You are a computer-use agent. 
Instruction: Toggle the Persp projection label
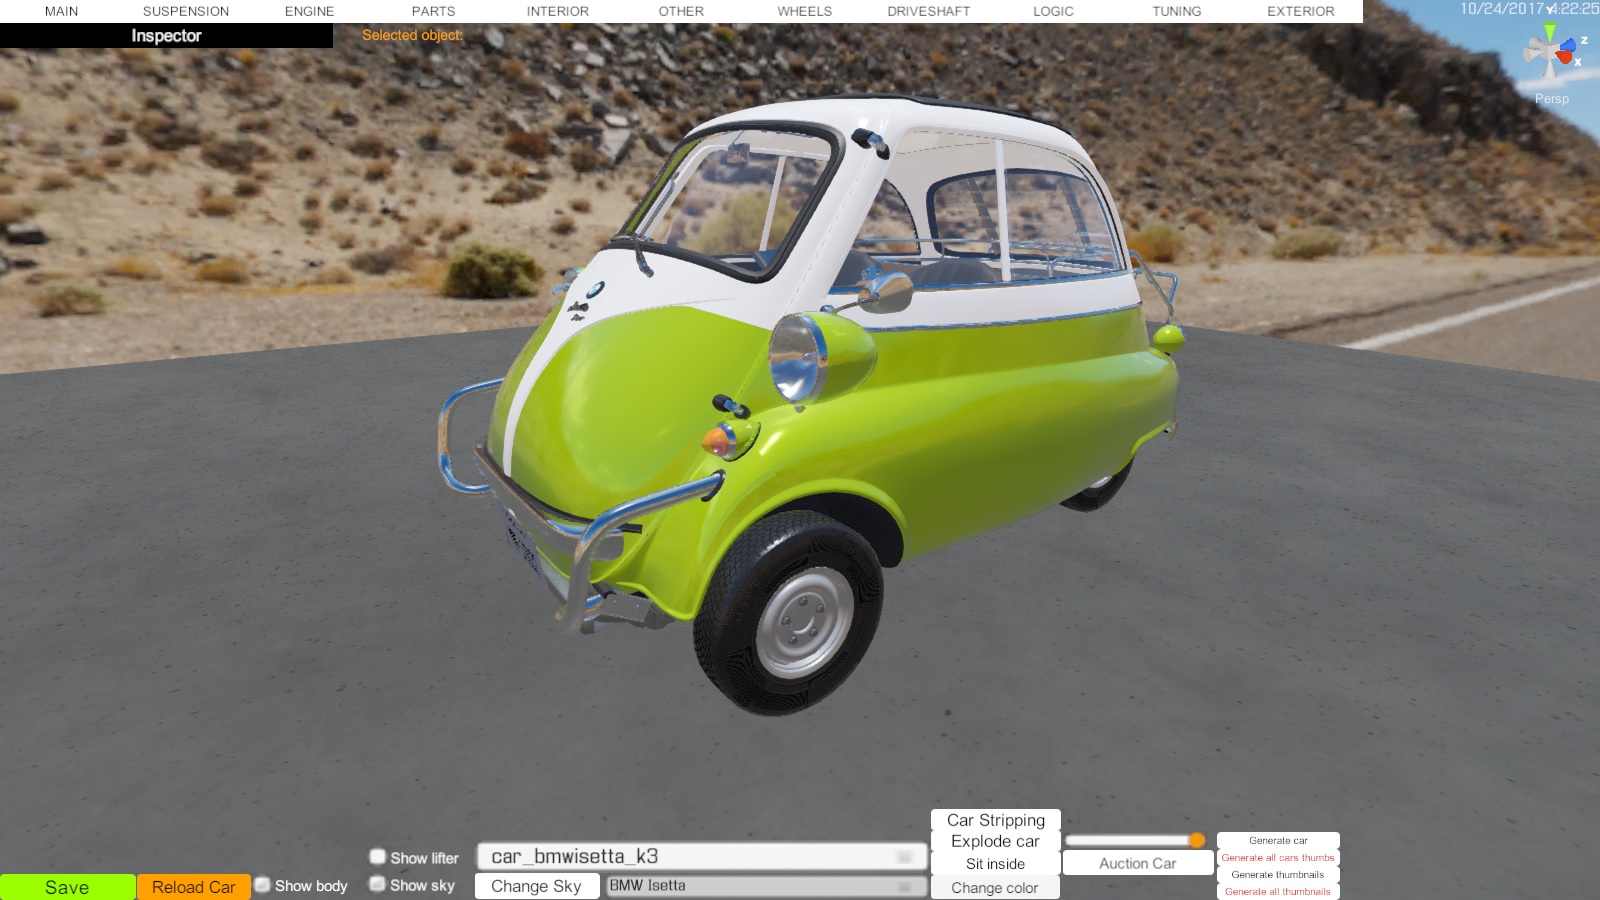(x=1552, y=99)
